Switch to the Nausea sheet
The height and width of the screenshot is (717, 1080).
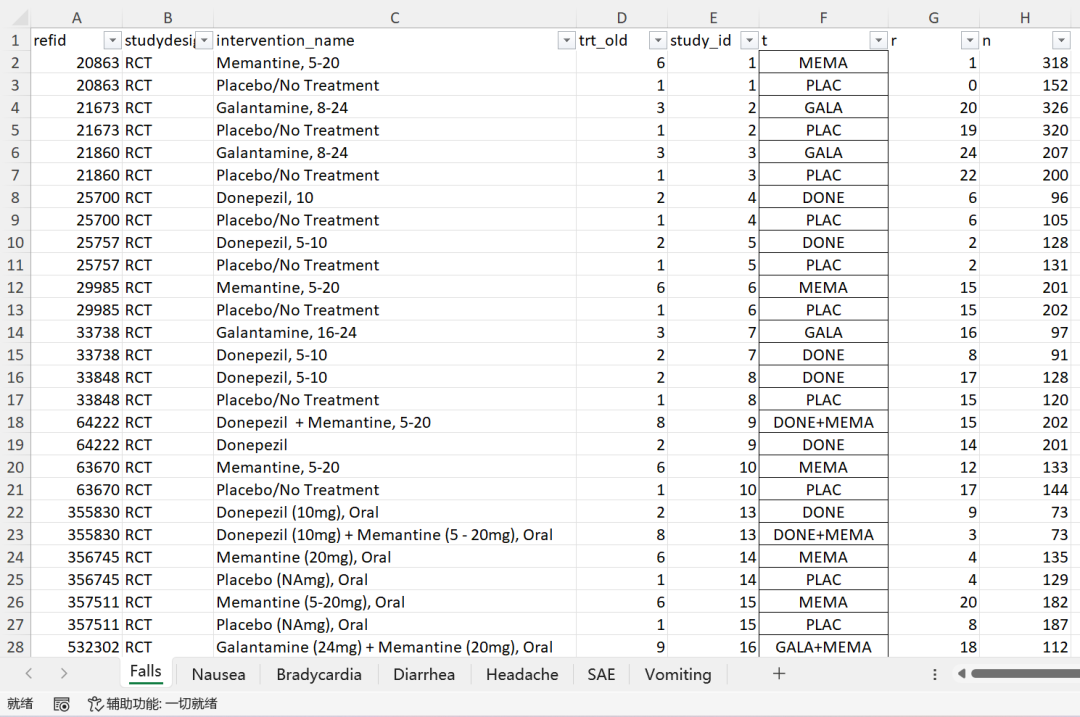pyautogui.click(x=217, y=674)
